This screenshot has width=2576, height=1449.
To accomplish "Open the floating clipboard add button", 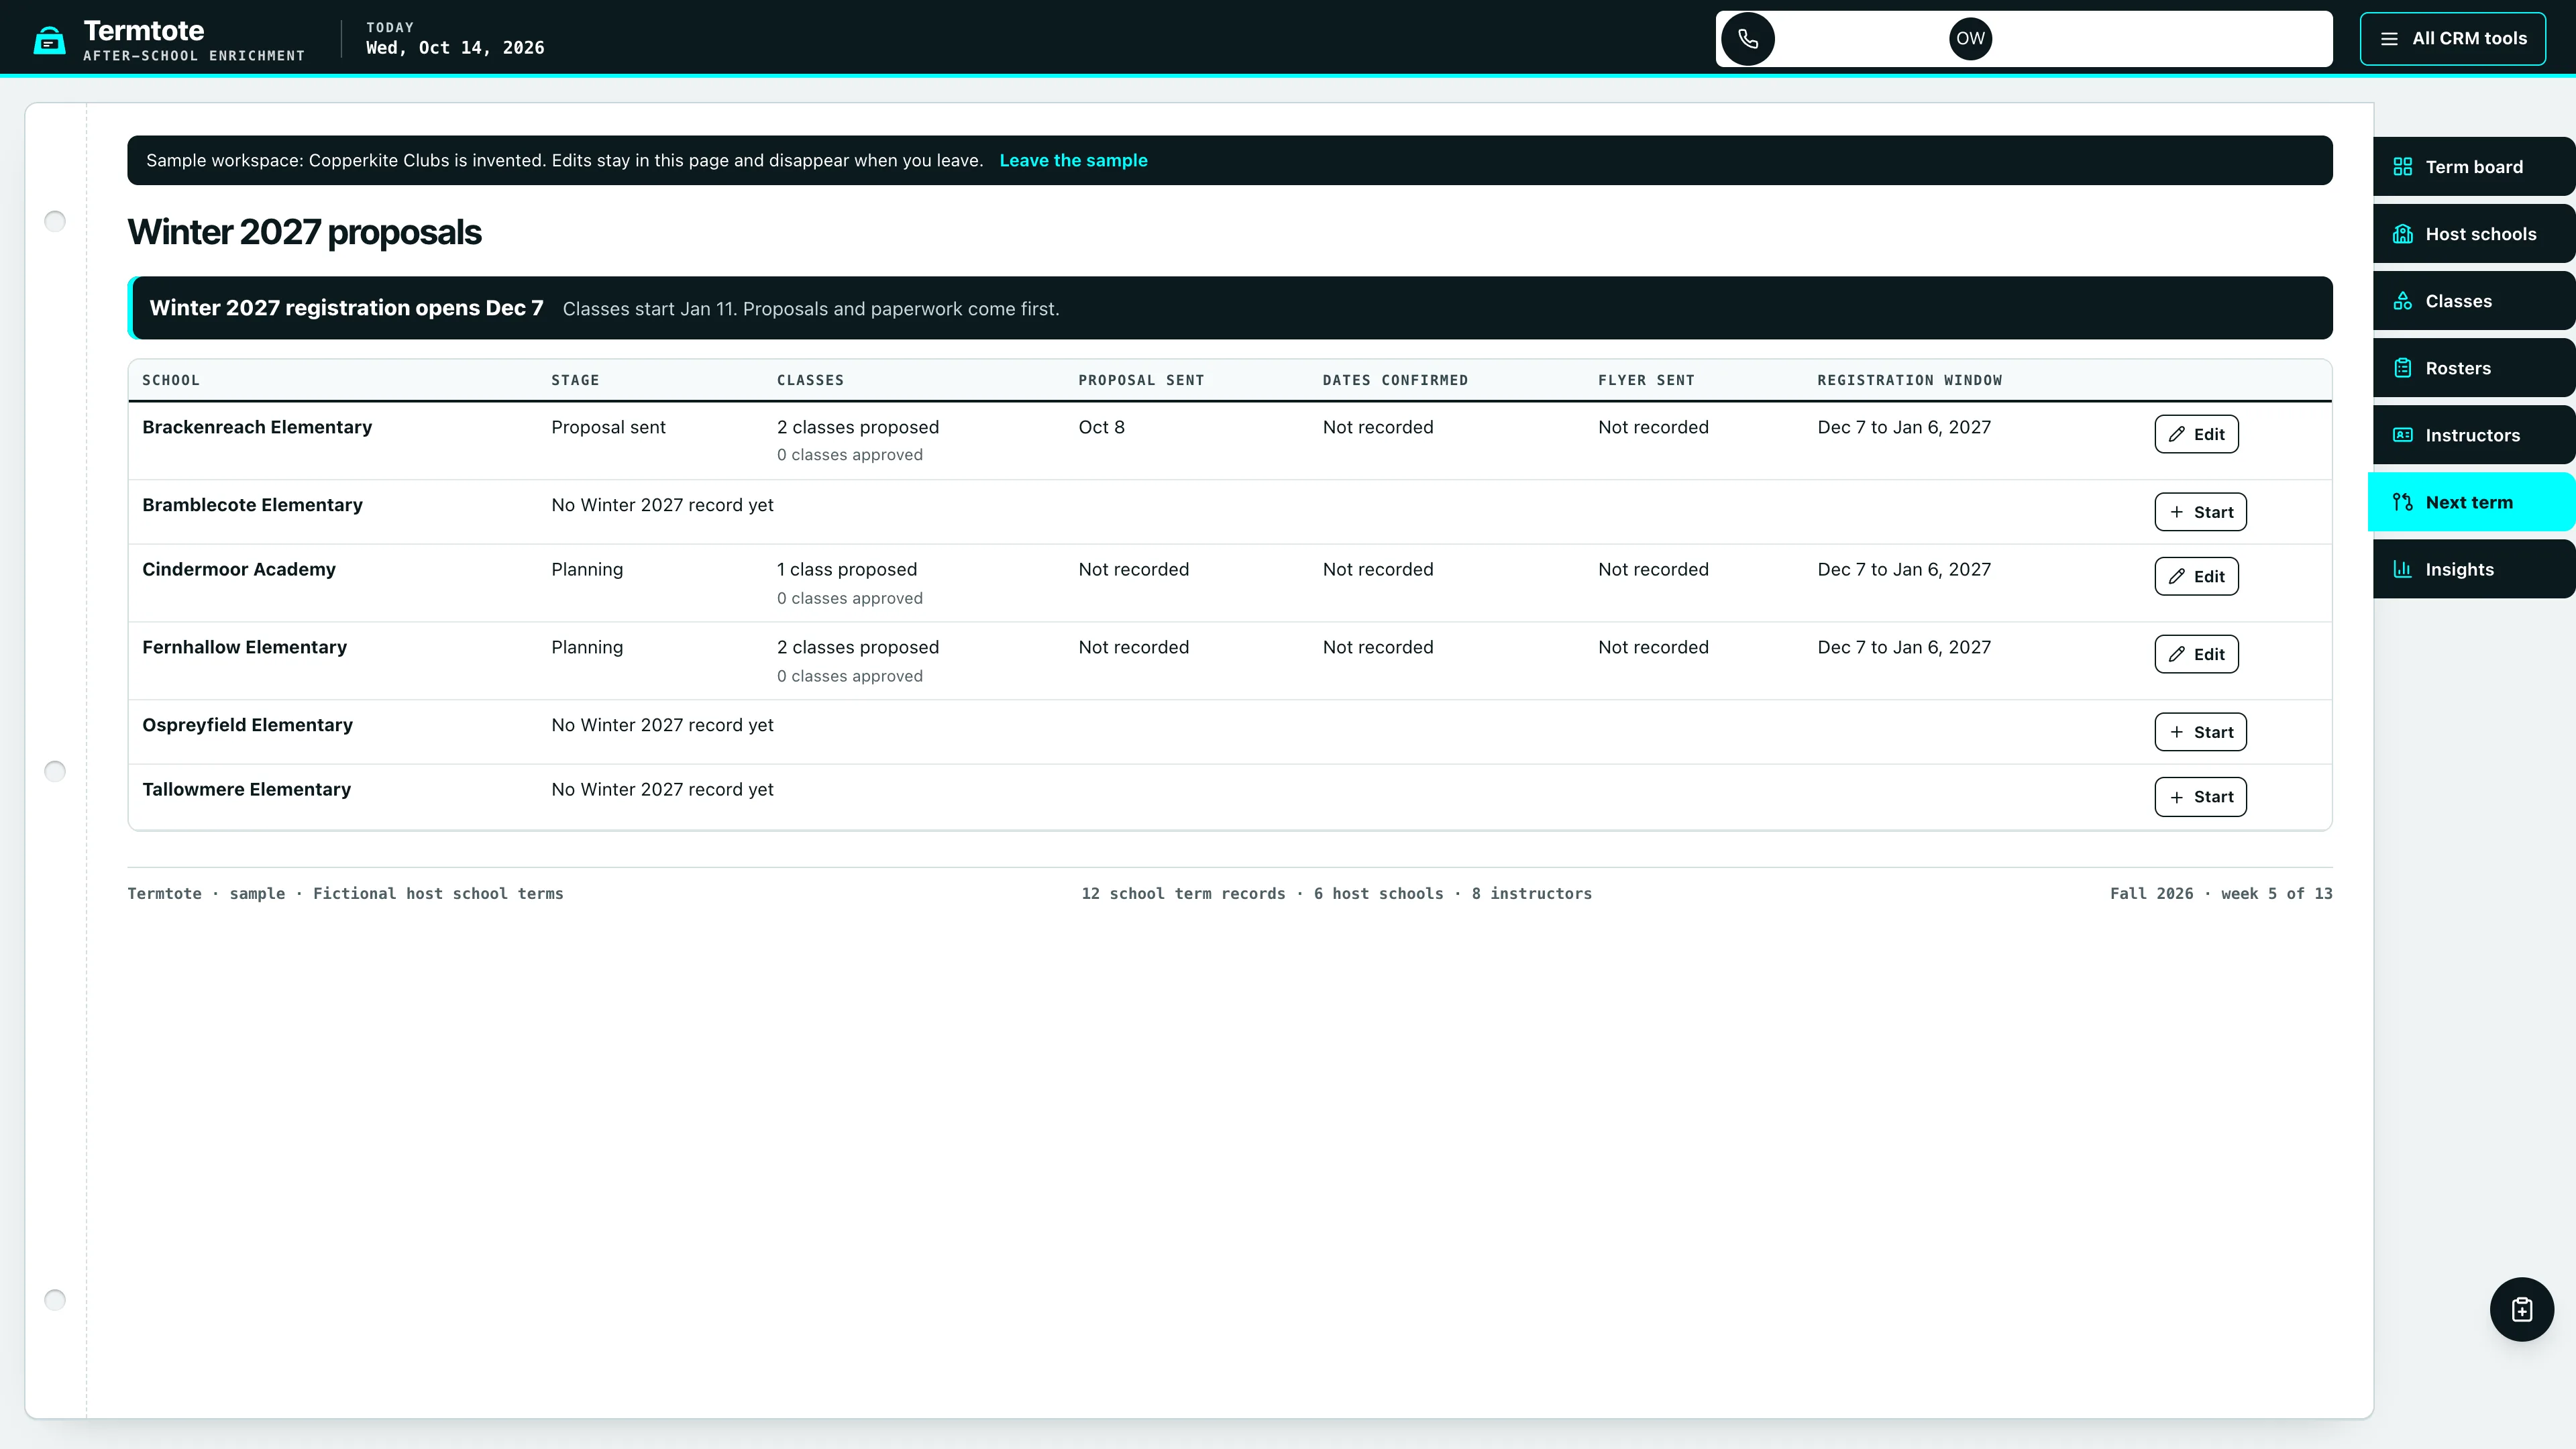I will [x=2521, y=1309].
